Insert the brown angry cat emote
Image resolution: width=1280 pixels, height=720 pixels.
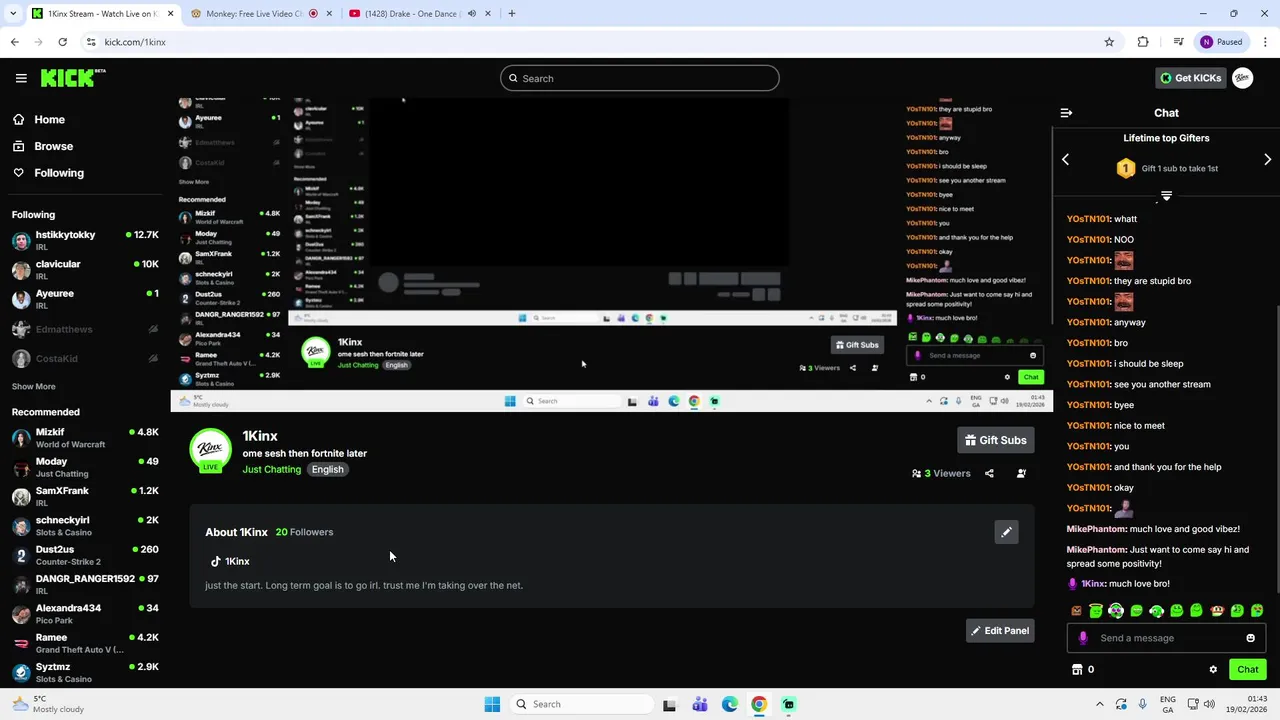pyautogui.click(x=1076, y=610)
